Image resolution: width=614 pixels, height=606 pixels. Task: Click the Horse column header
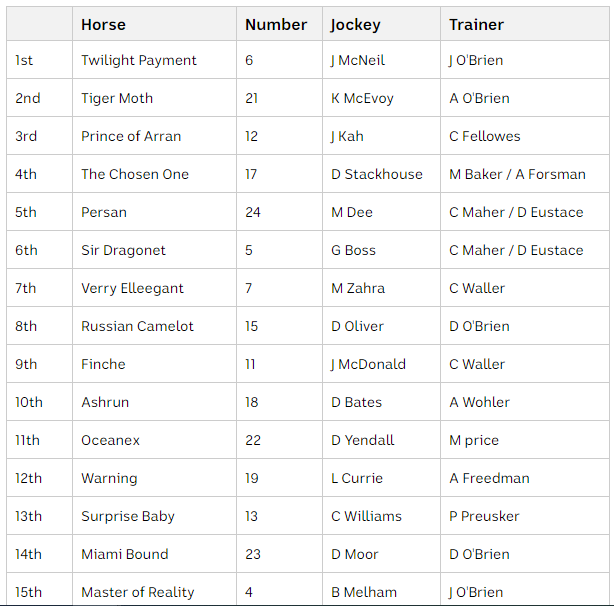point(104,24)
